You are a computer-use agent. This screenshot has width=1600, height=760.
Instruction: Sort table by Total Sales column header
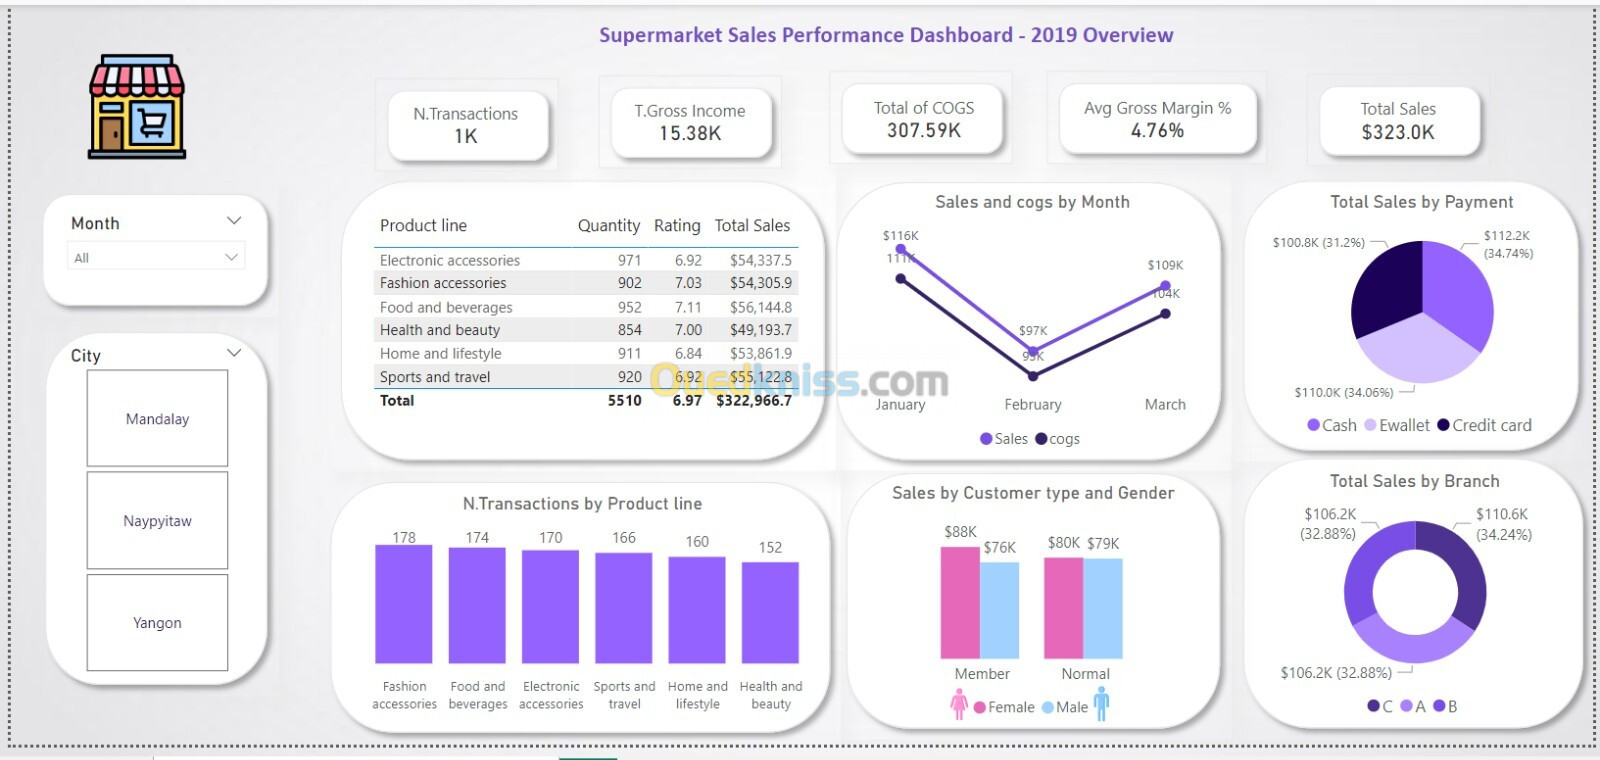752,226
